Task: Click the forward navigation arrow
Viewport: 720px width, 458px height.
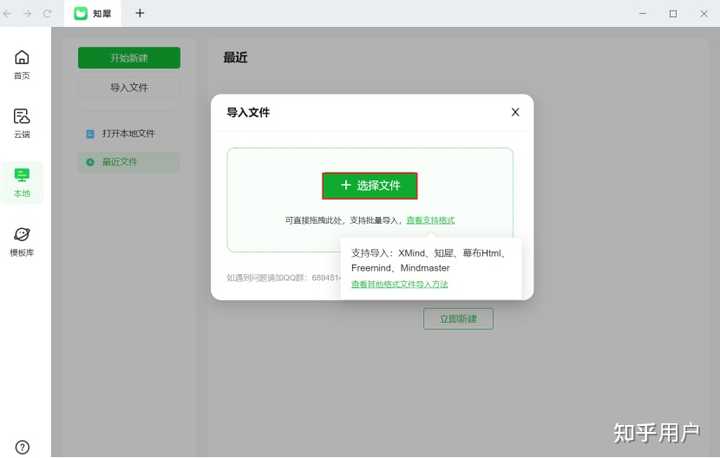Action: [28, 13]
